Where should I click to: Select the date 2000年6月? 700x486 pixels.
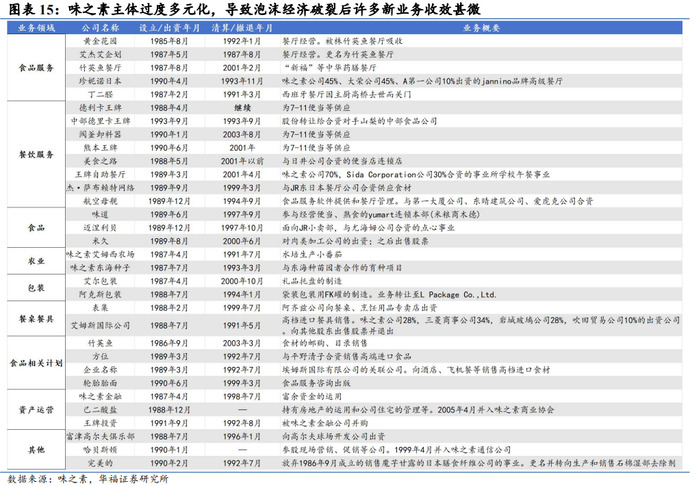(x=242, y=241)
